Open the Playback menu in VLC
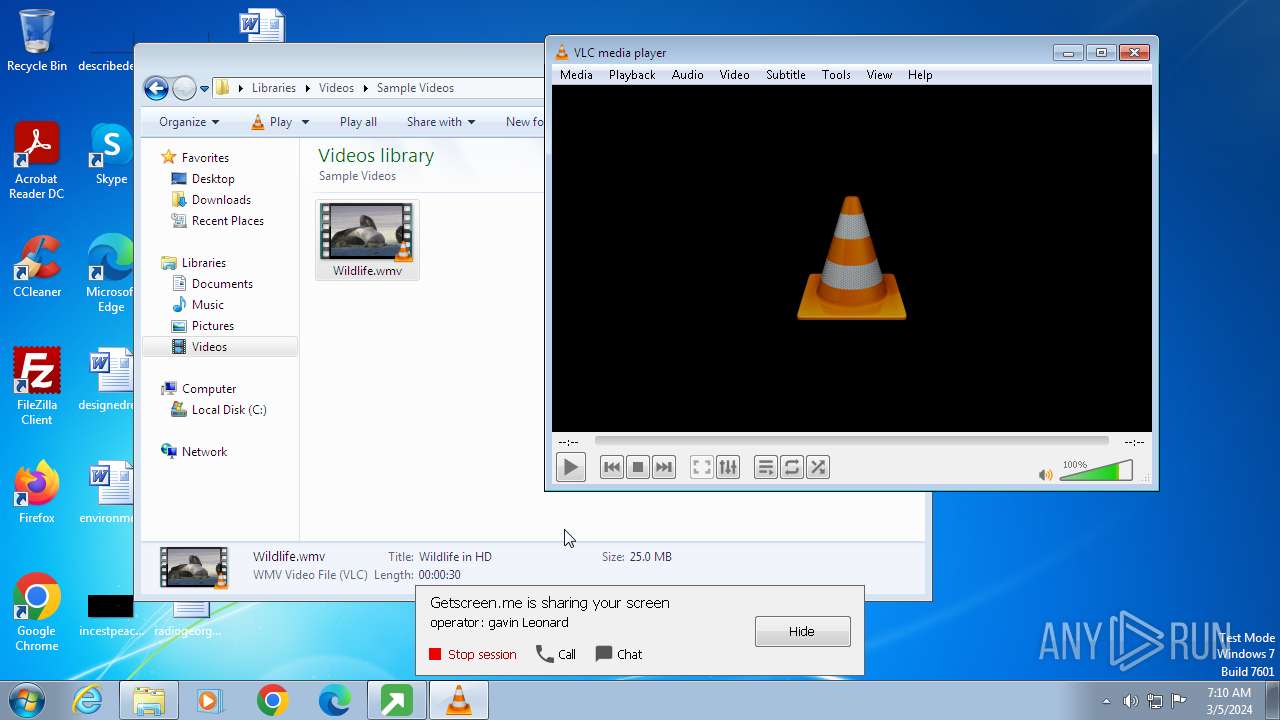The width and height of the screenshot is (1280, 720). coord(632,75)
